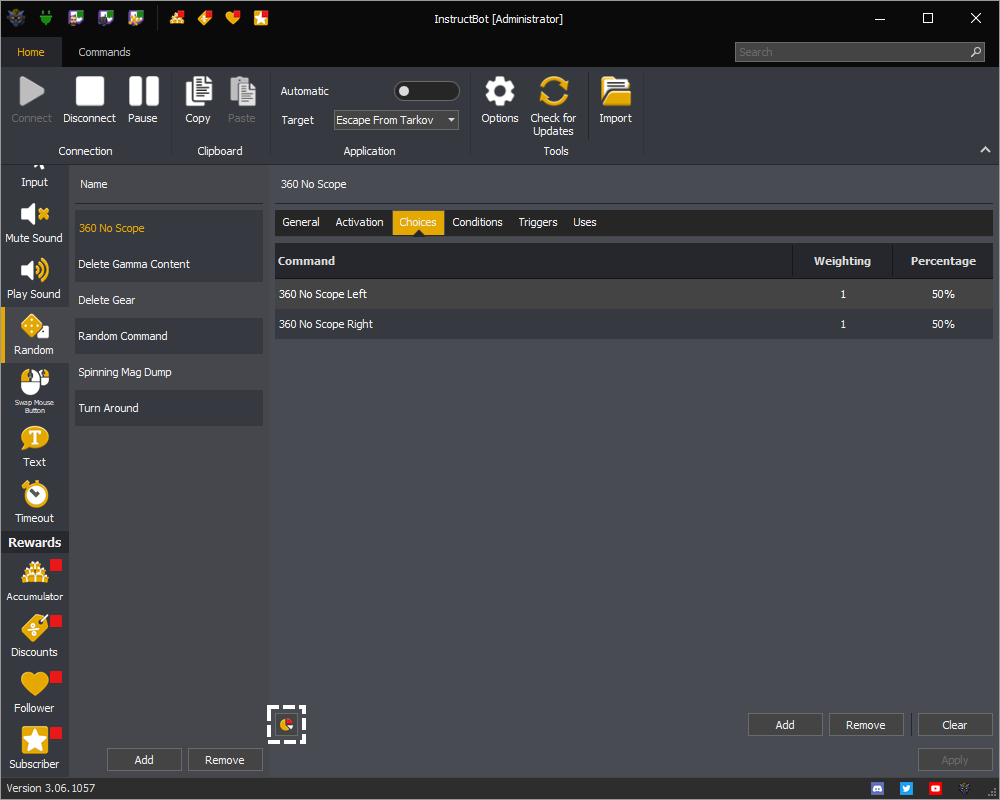Image resolution: width=1000 pixels, height=800 pixels.
Task: Select the Choices tab
Action: coord(418,222)
